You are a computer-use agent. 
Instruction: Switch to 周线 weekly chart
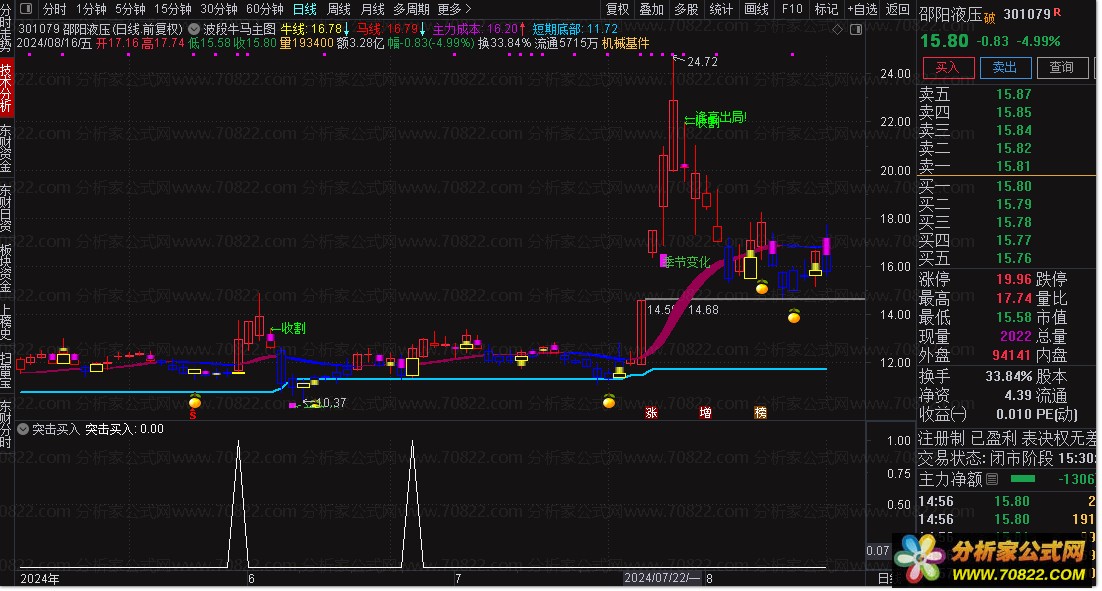(339, 9)
